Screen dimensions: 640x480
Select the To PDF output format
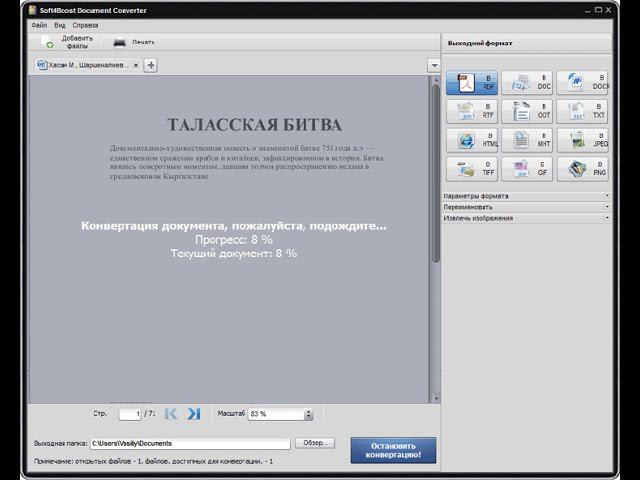point(471,83)
